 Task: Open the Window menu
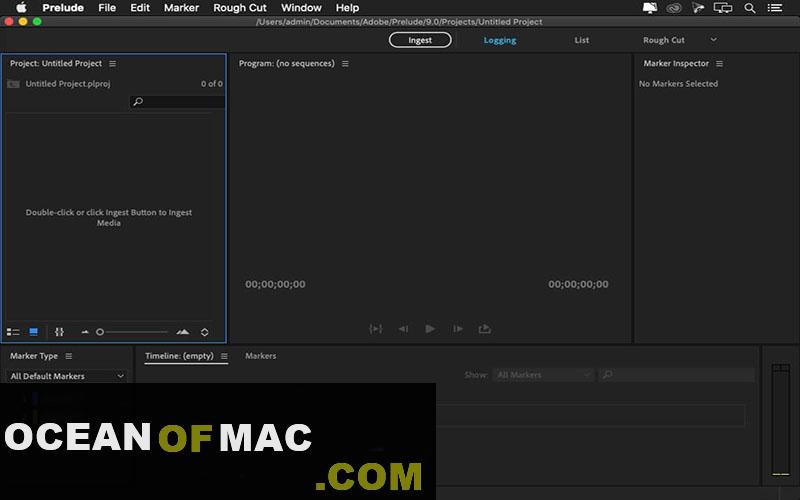(301, 8)
